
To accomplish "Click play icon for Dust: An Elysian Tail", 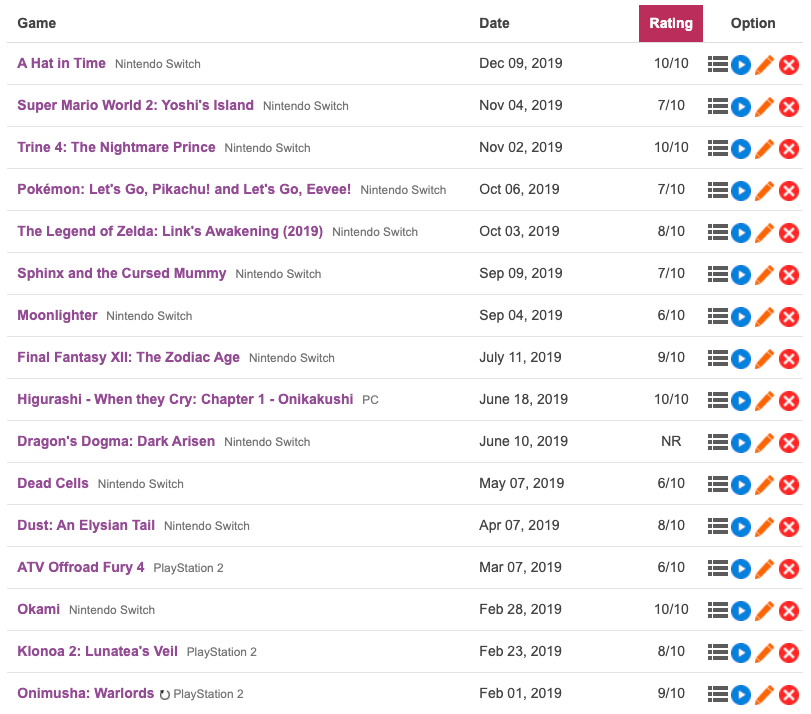I will (x=741, y=527).
